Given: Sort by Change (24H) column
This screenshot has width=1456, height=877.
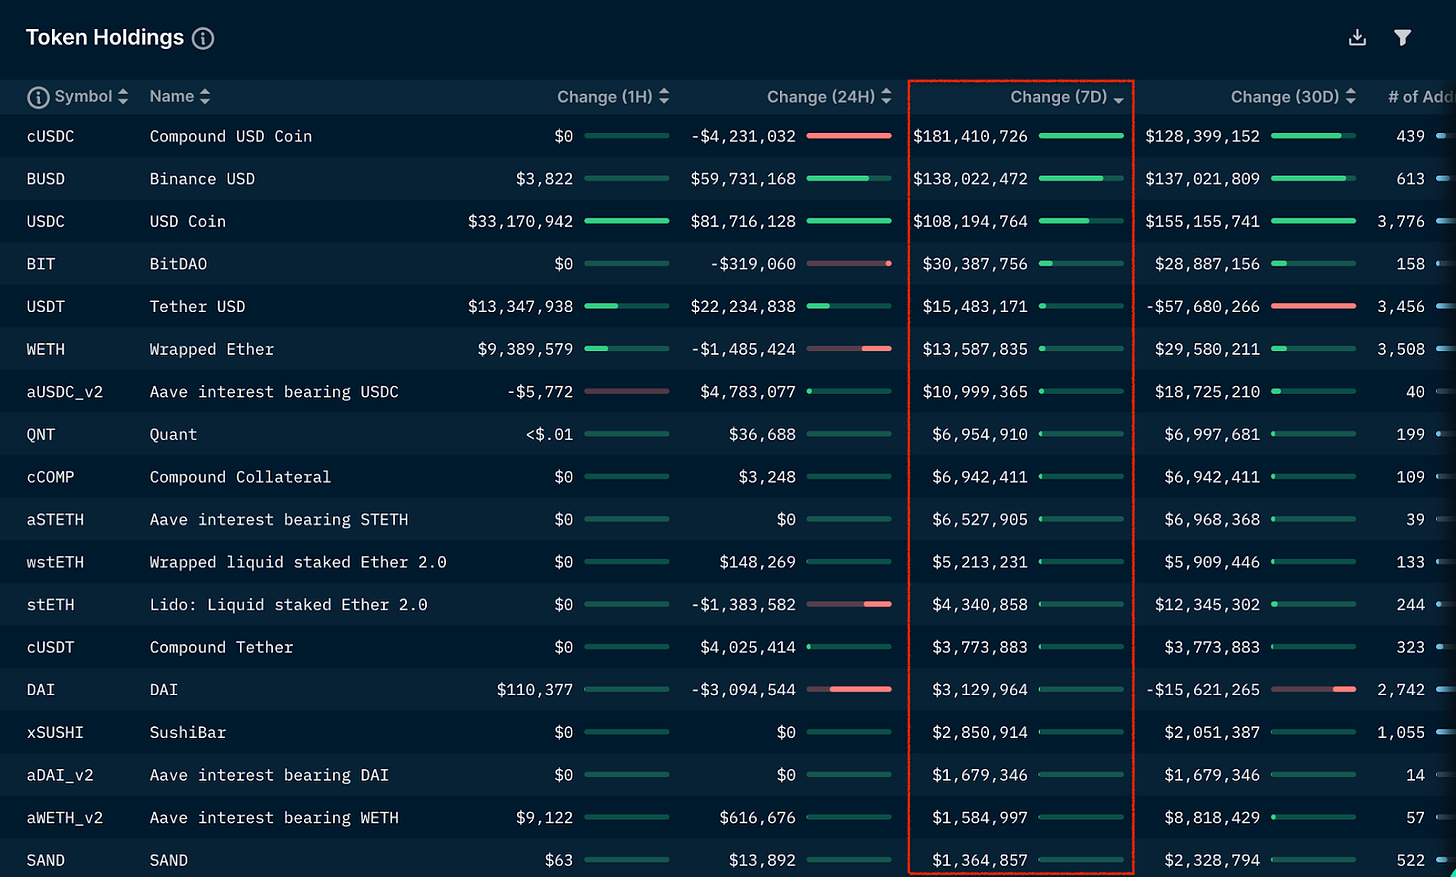Looking at the screenshot, I should pyautogui.click(x=829, y=97).
